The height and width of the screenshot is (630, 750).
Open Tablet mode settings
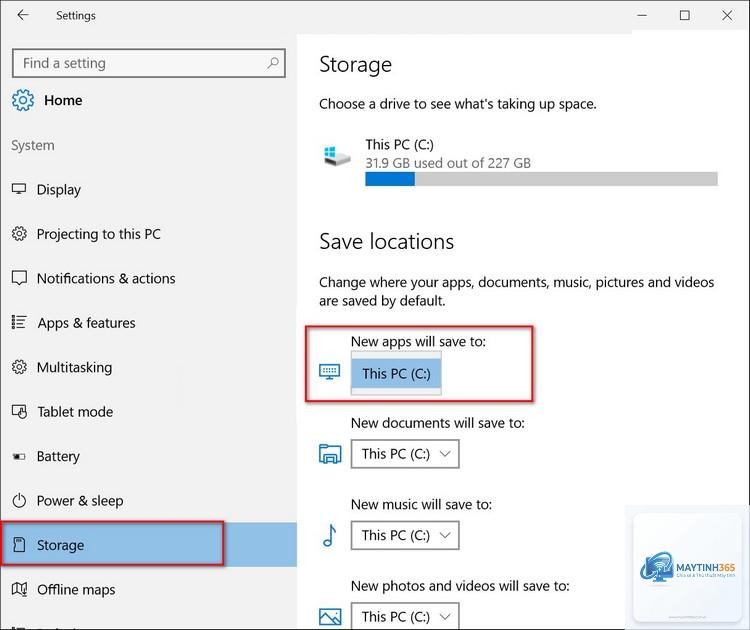pyautogui.click(x=149, y=412)
